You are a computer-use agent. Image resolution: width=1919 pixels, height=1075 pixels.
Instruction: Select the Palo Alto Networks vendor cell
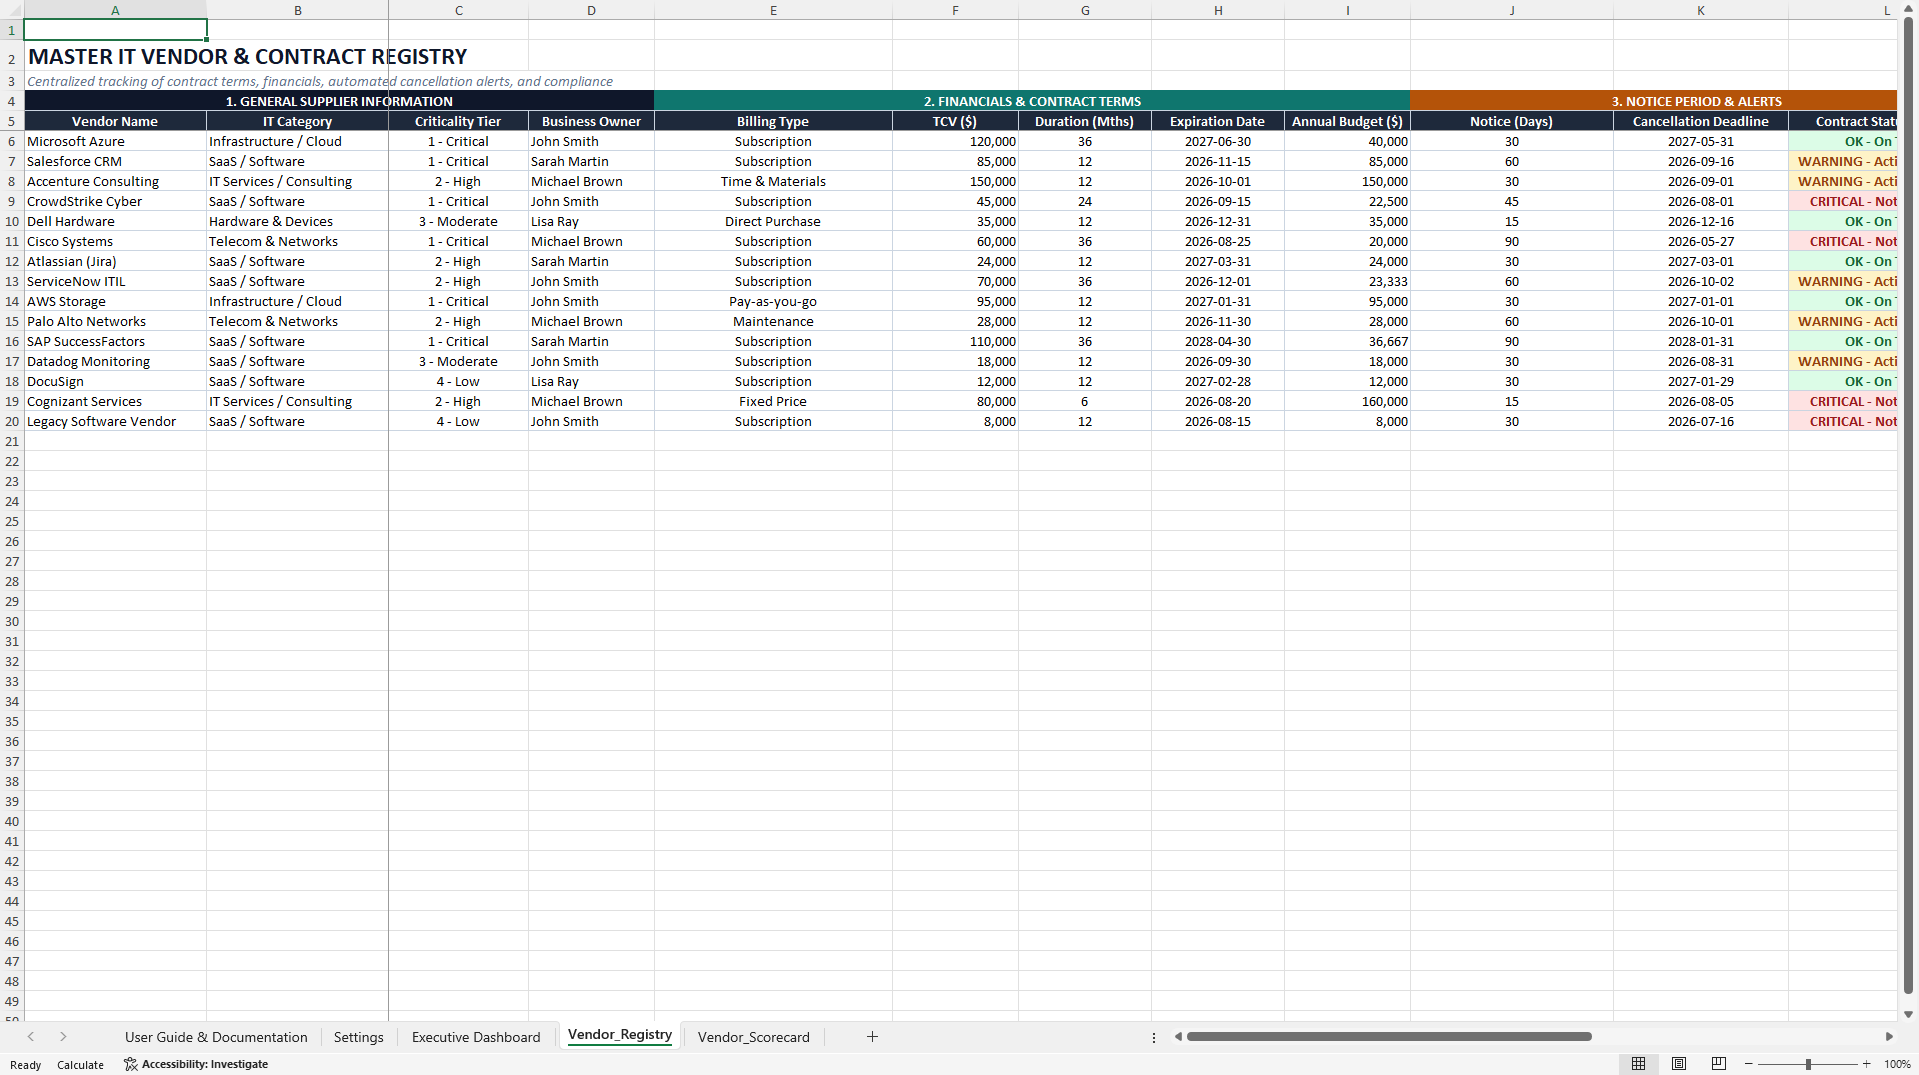pyautogui.click(x=115, y=321)
